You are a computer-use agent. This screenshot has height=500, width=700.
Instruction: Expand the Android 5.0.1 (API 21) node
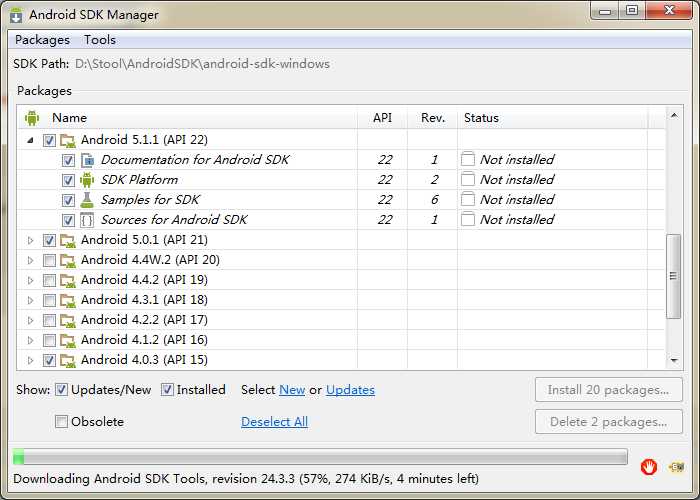click(30, 240)
